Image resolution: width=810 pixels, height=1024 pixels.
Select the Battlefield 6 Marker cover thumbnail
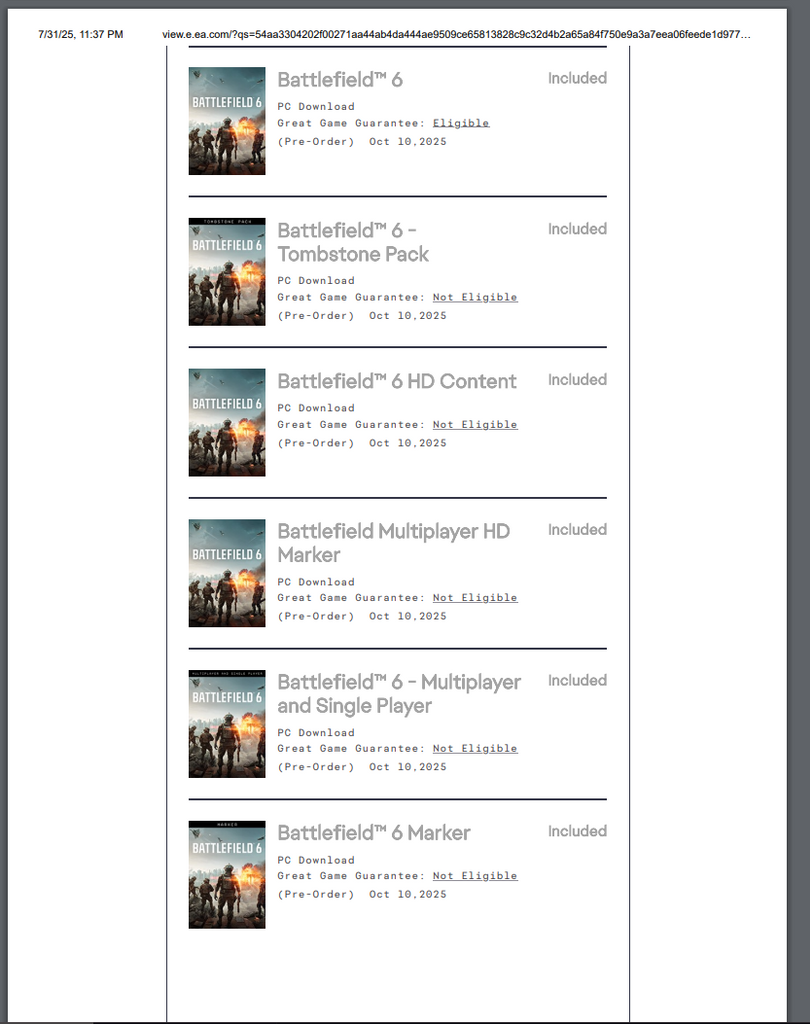[x=227, y=874]
